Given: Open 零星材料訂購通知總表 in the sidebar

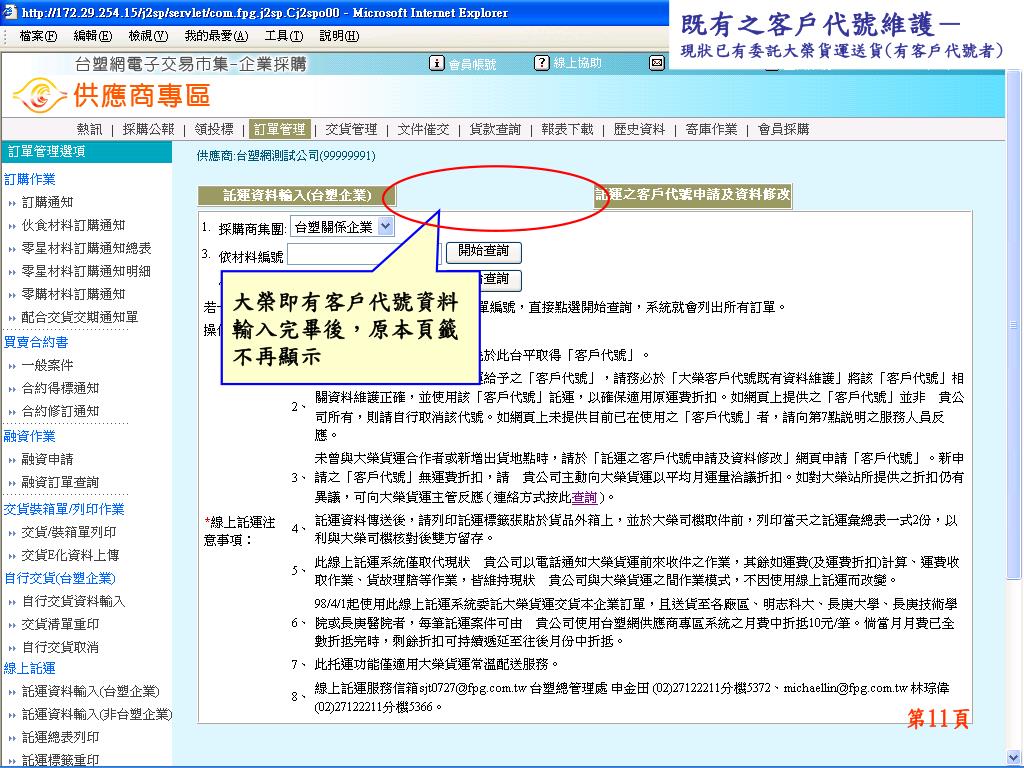Looking at the screenshot, I should click(86, 248).
